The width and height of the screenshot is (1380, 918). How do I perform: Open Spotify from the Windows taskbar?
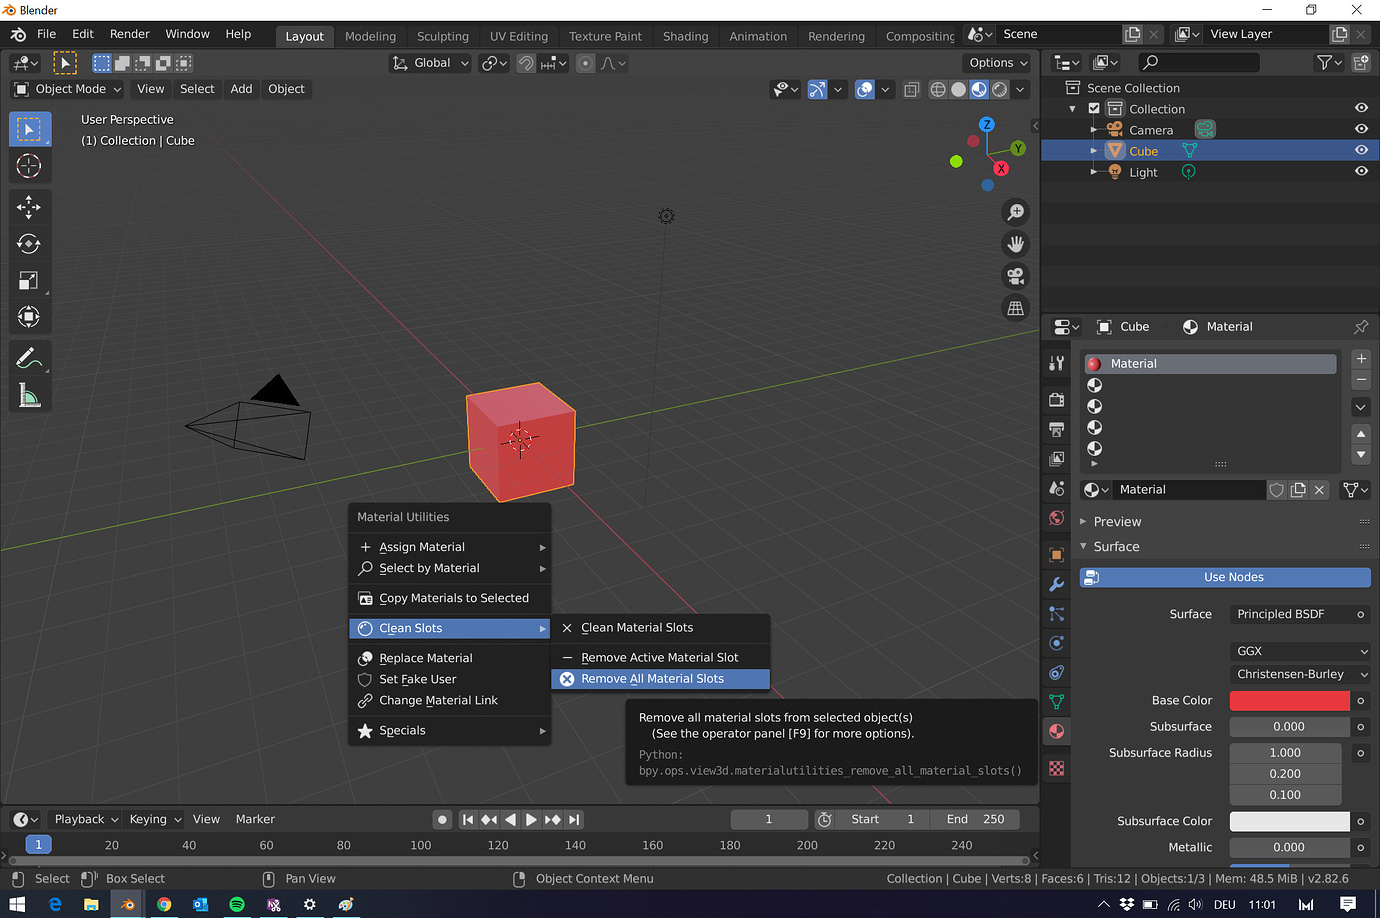pyautogui.click(x=237, y=904)
